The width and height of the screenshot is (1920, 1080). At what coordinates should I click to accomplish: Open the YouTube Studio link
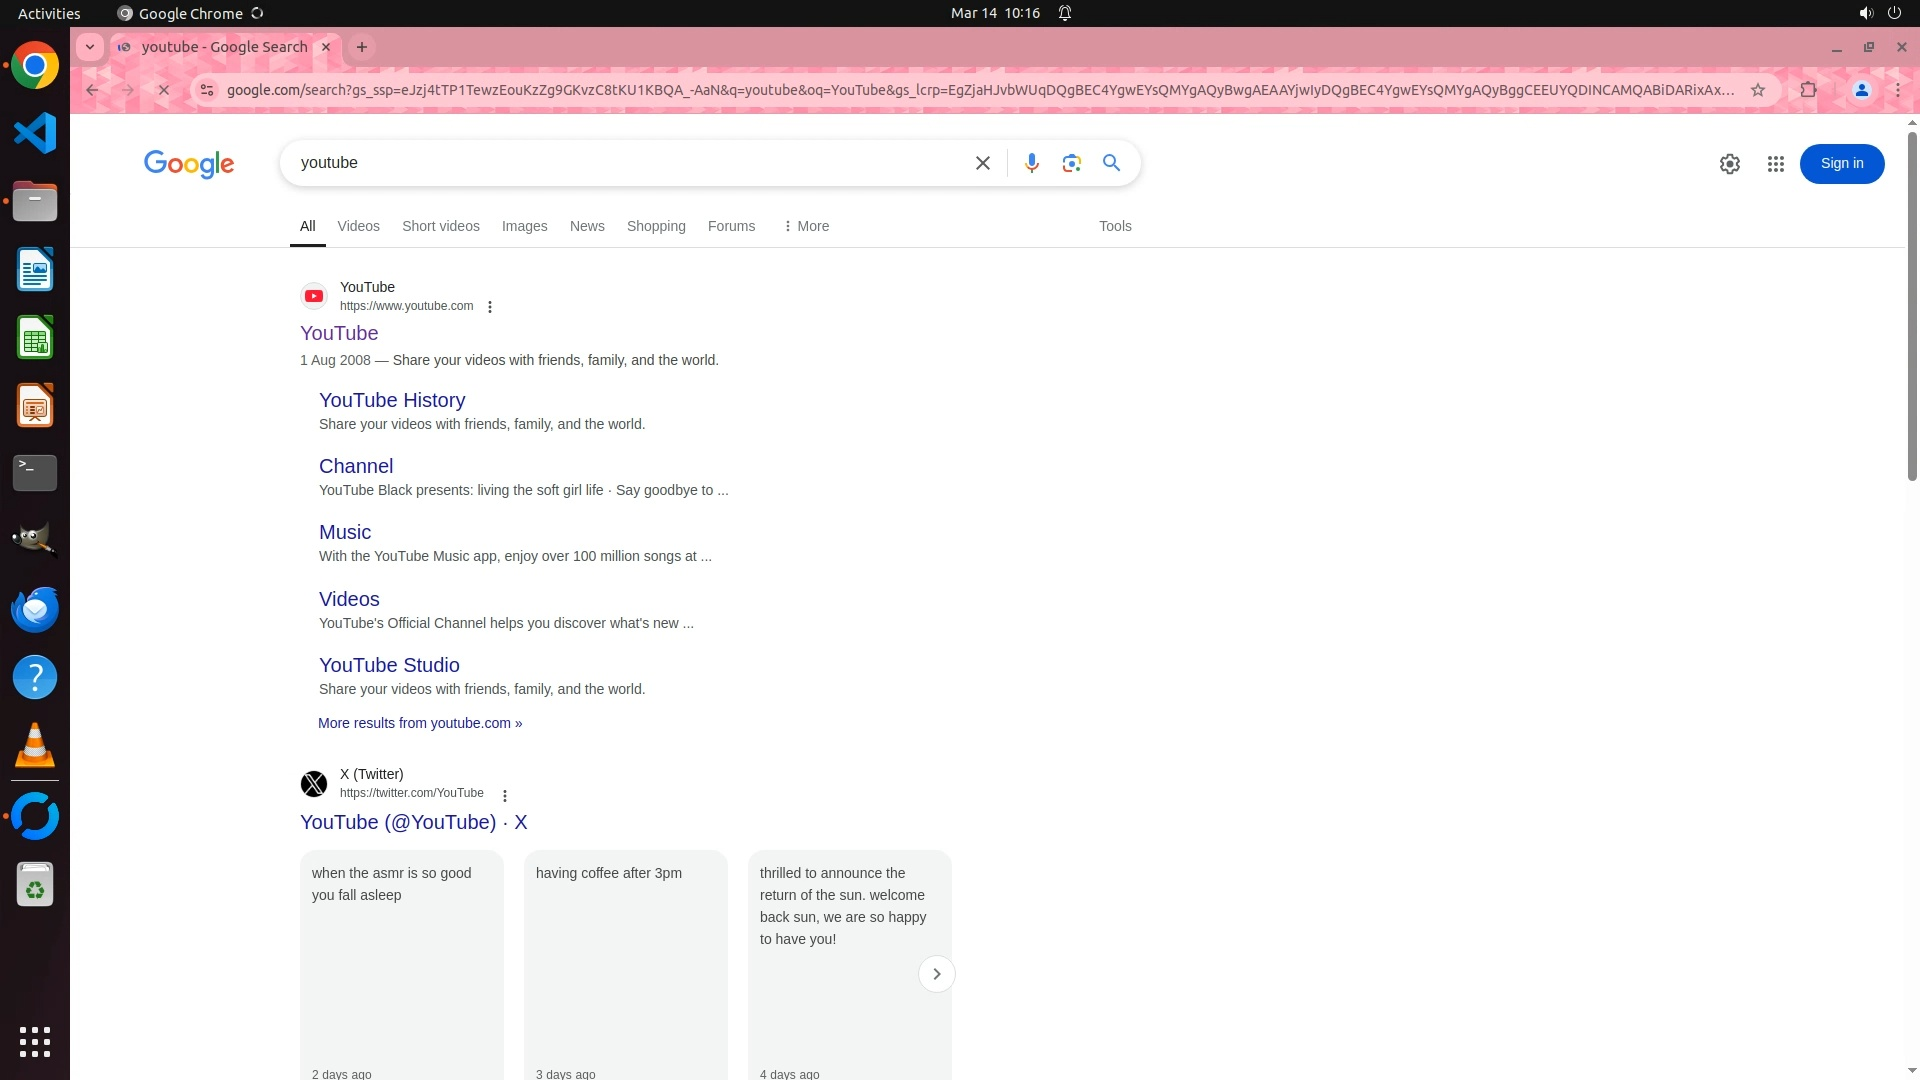389,665
